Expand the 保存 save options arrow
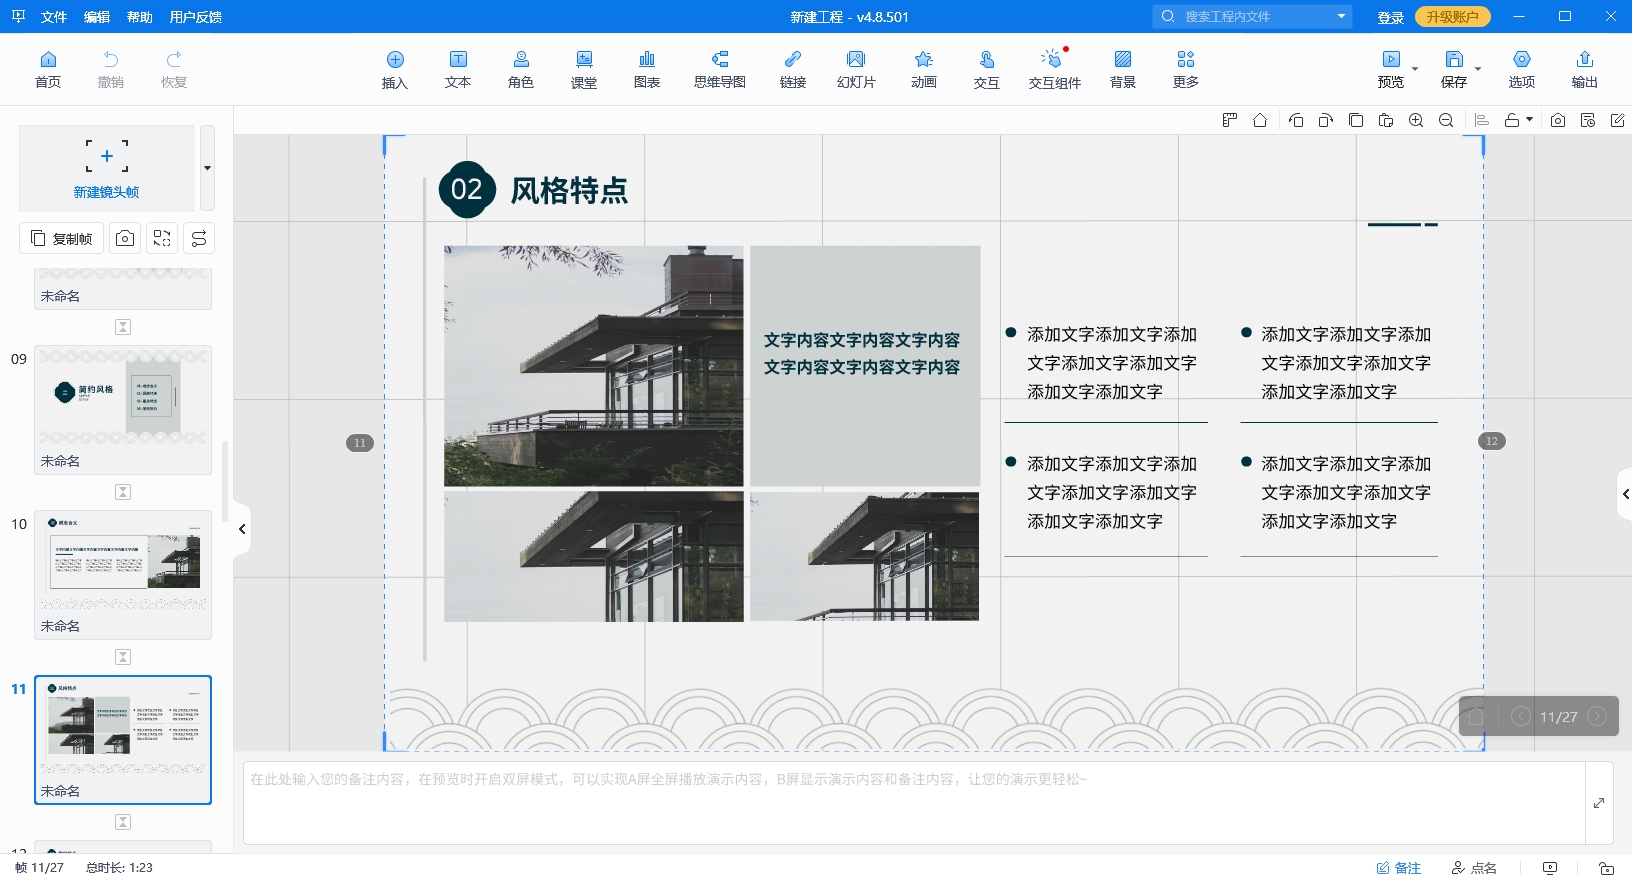This screenshot has width=1632, height=877. pos(1478,70)
